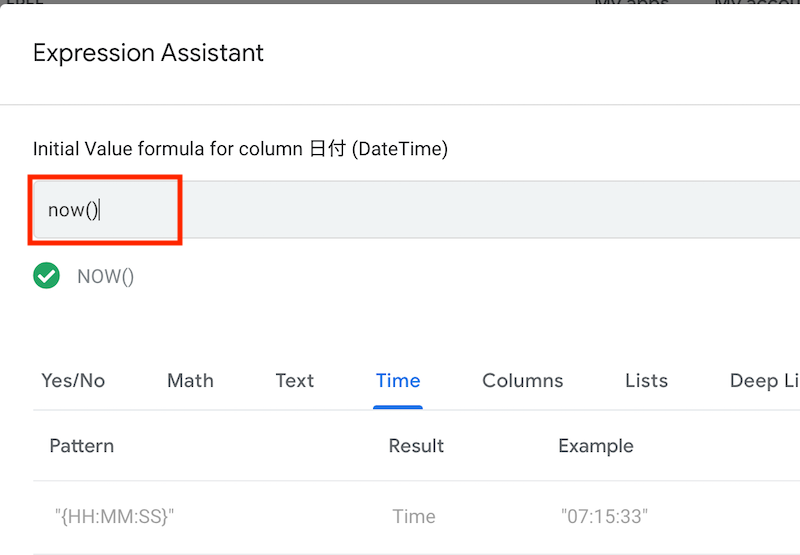
Task: Select the Time tab
Action: click(x=398, y=381)
